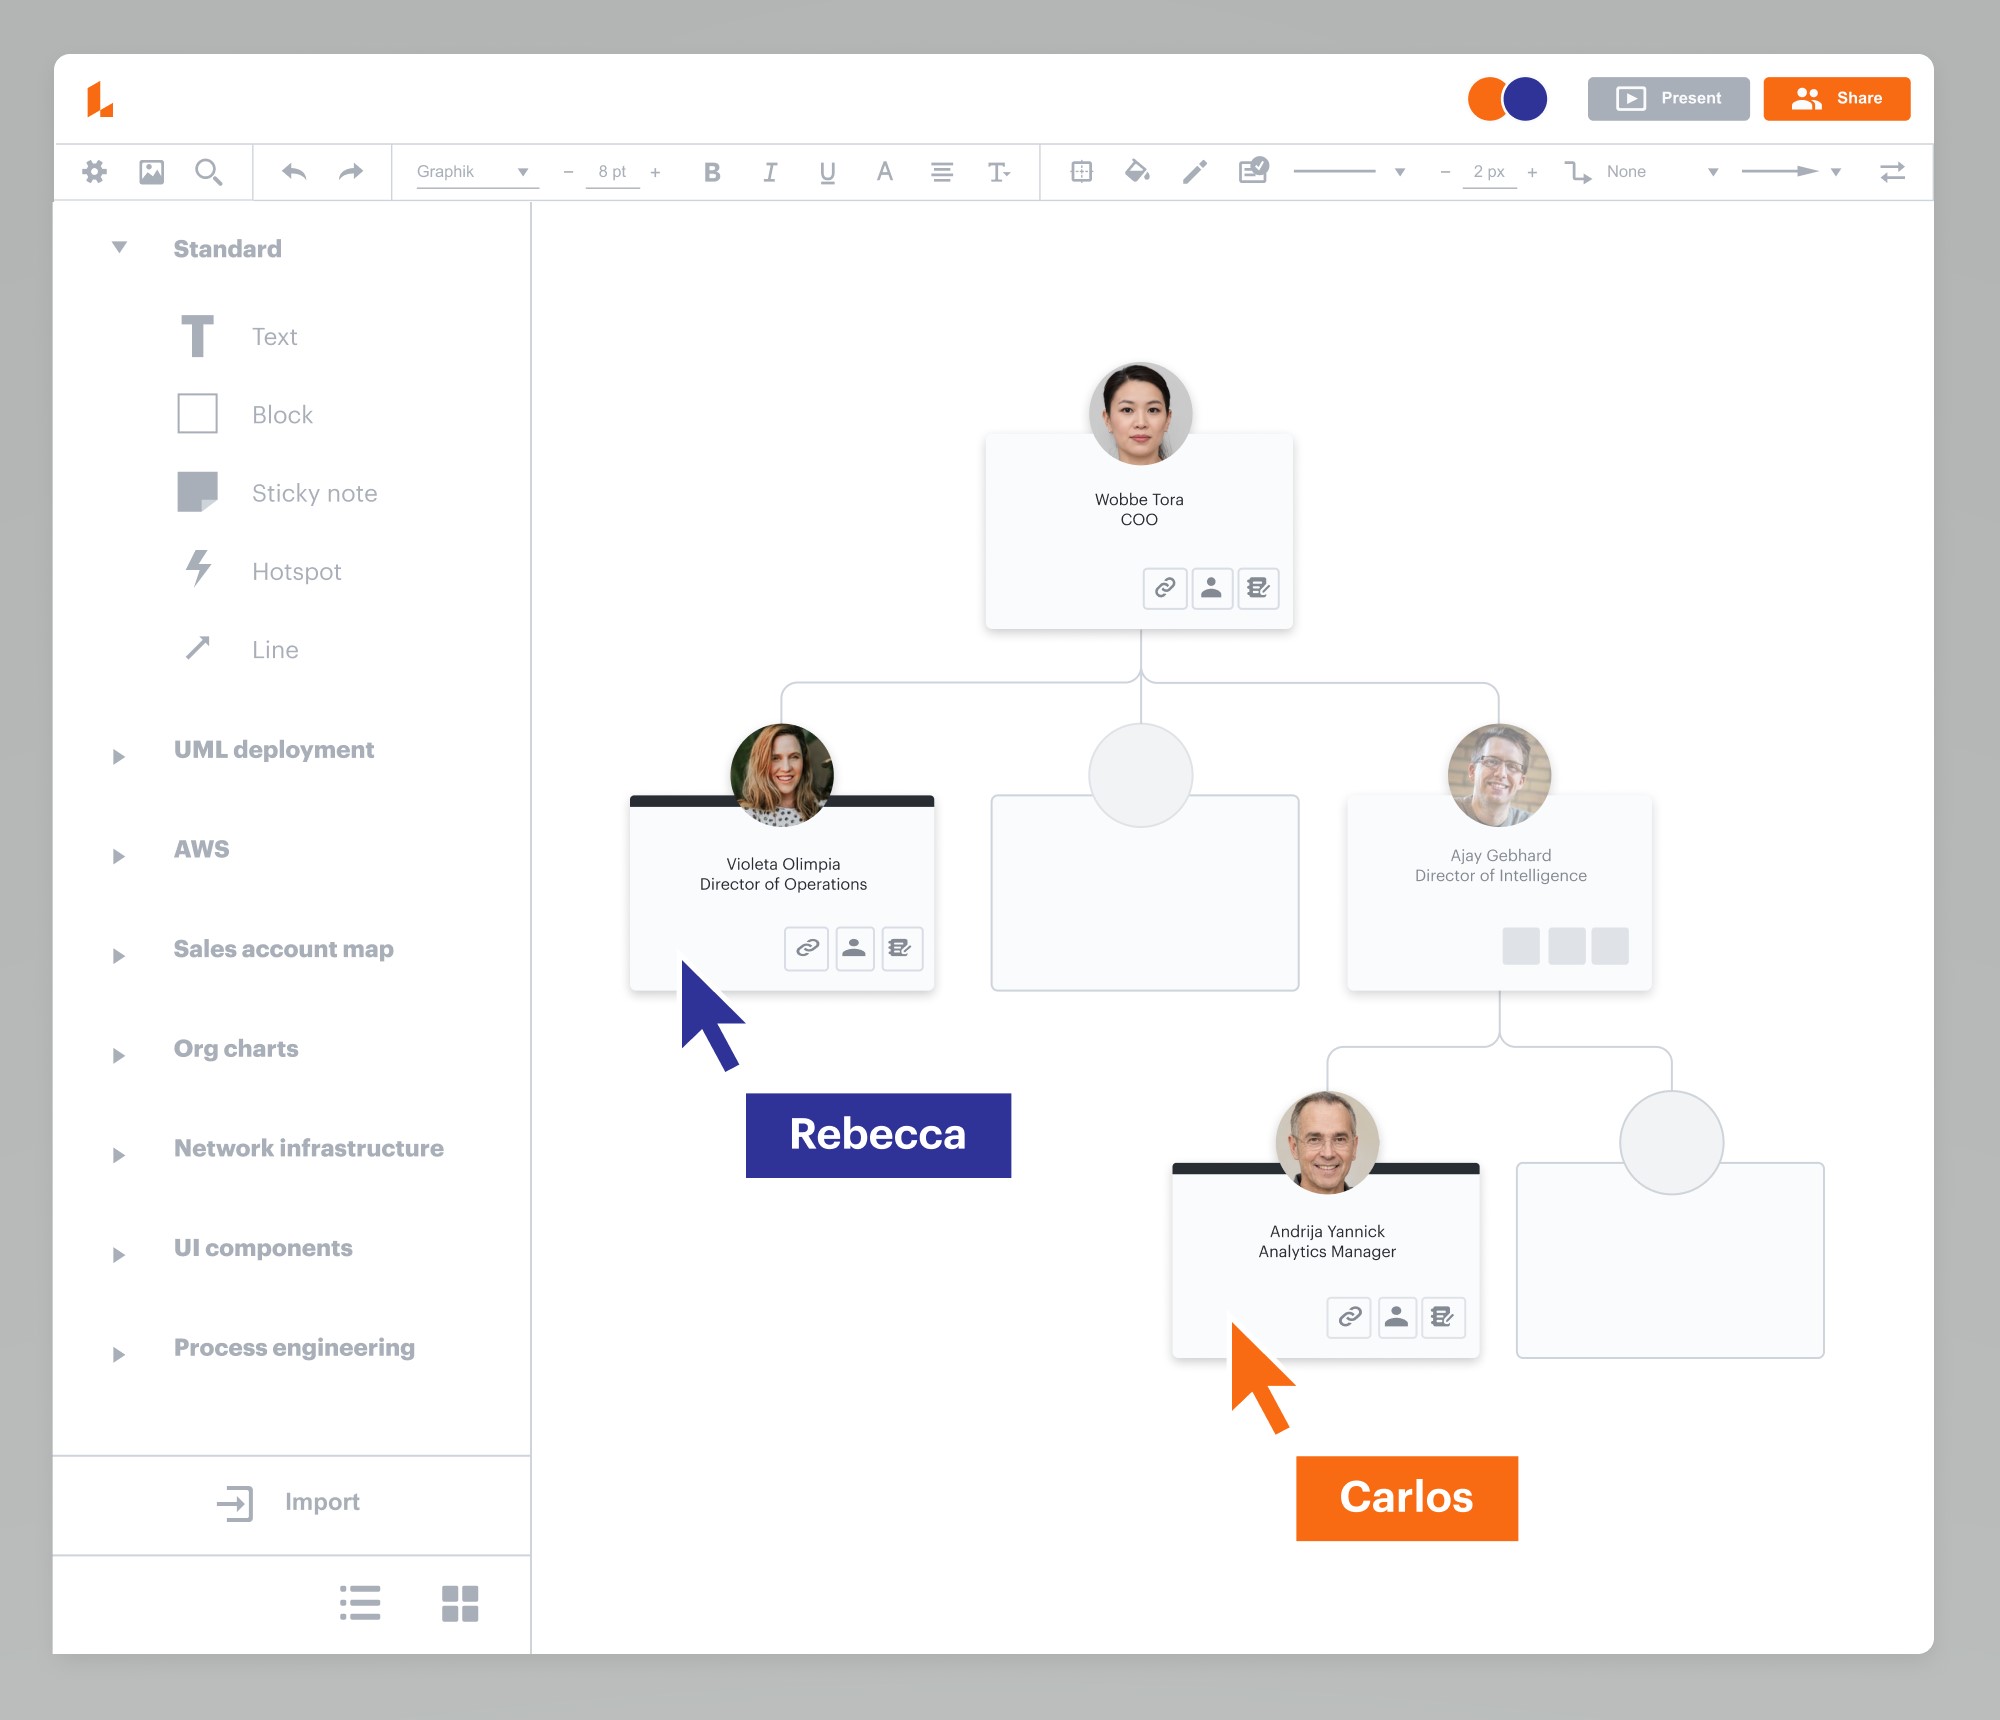
Task: Click the font name dropdown Graphik
Action: pos(469,172)
